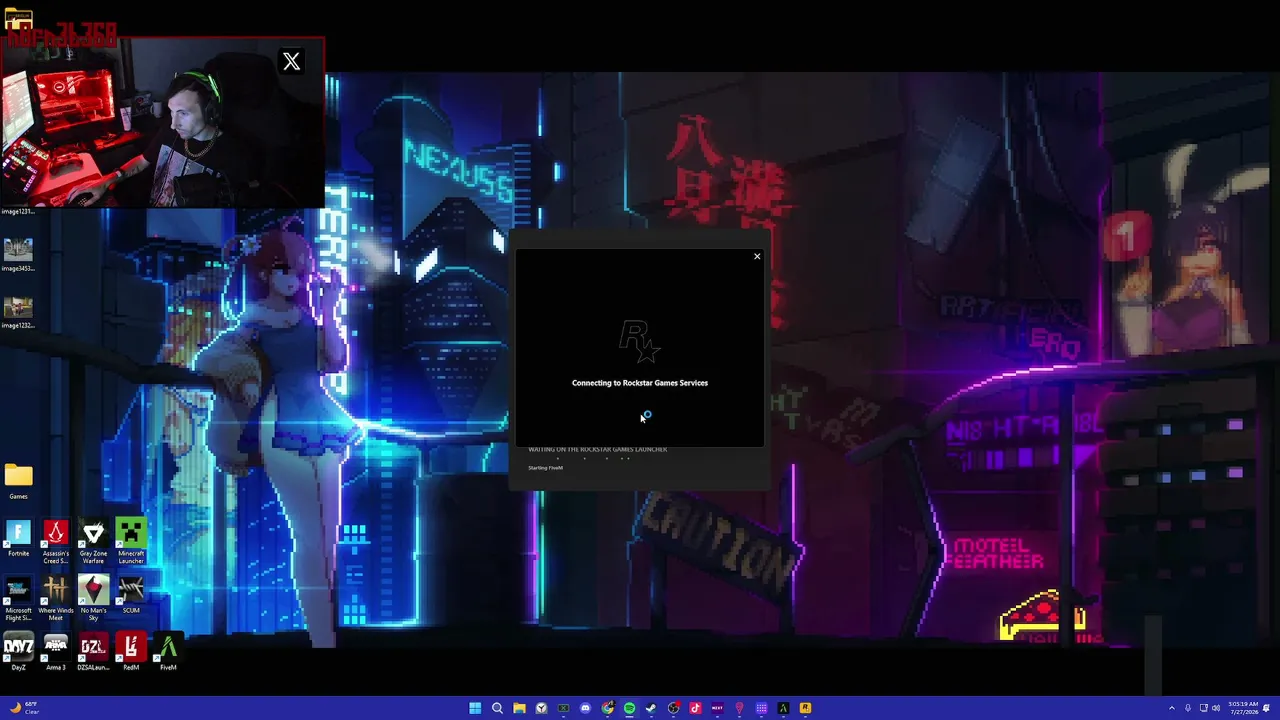Open Xbox app in taskbar
The width and height of the screenshot is (1280, 720).
(x=563, y=708)
